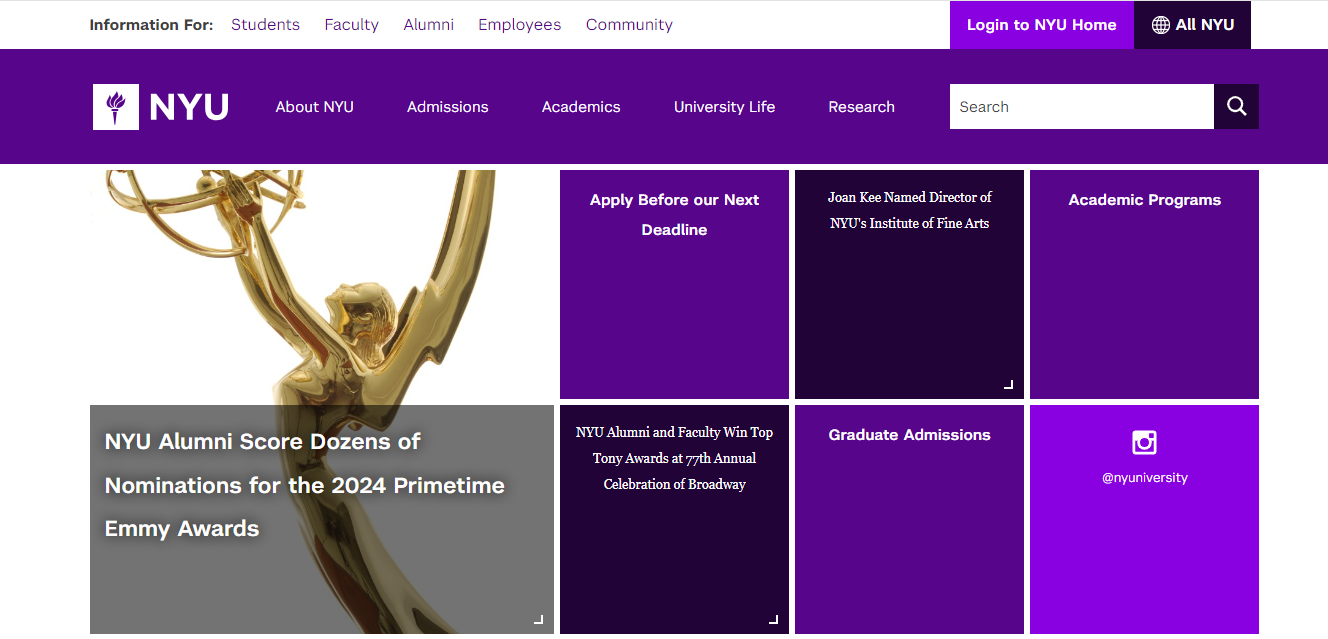Click the @nyuniversity handle text
The image size is (1328, 639).
pyautogui.click(x=1145, y=478)
